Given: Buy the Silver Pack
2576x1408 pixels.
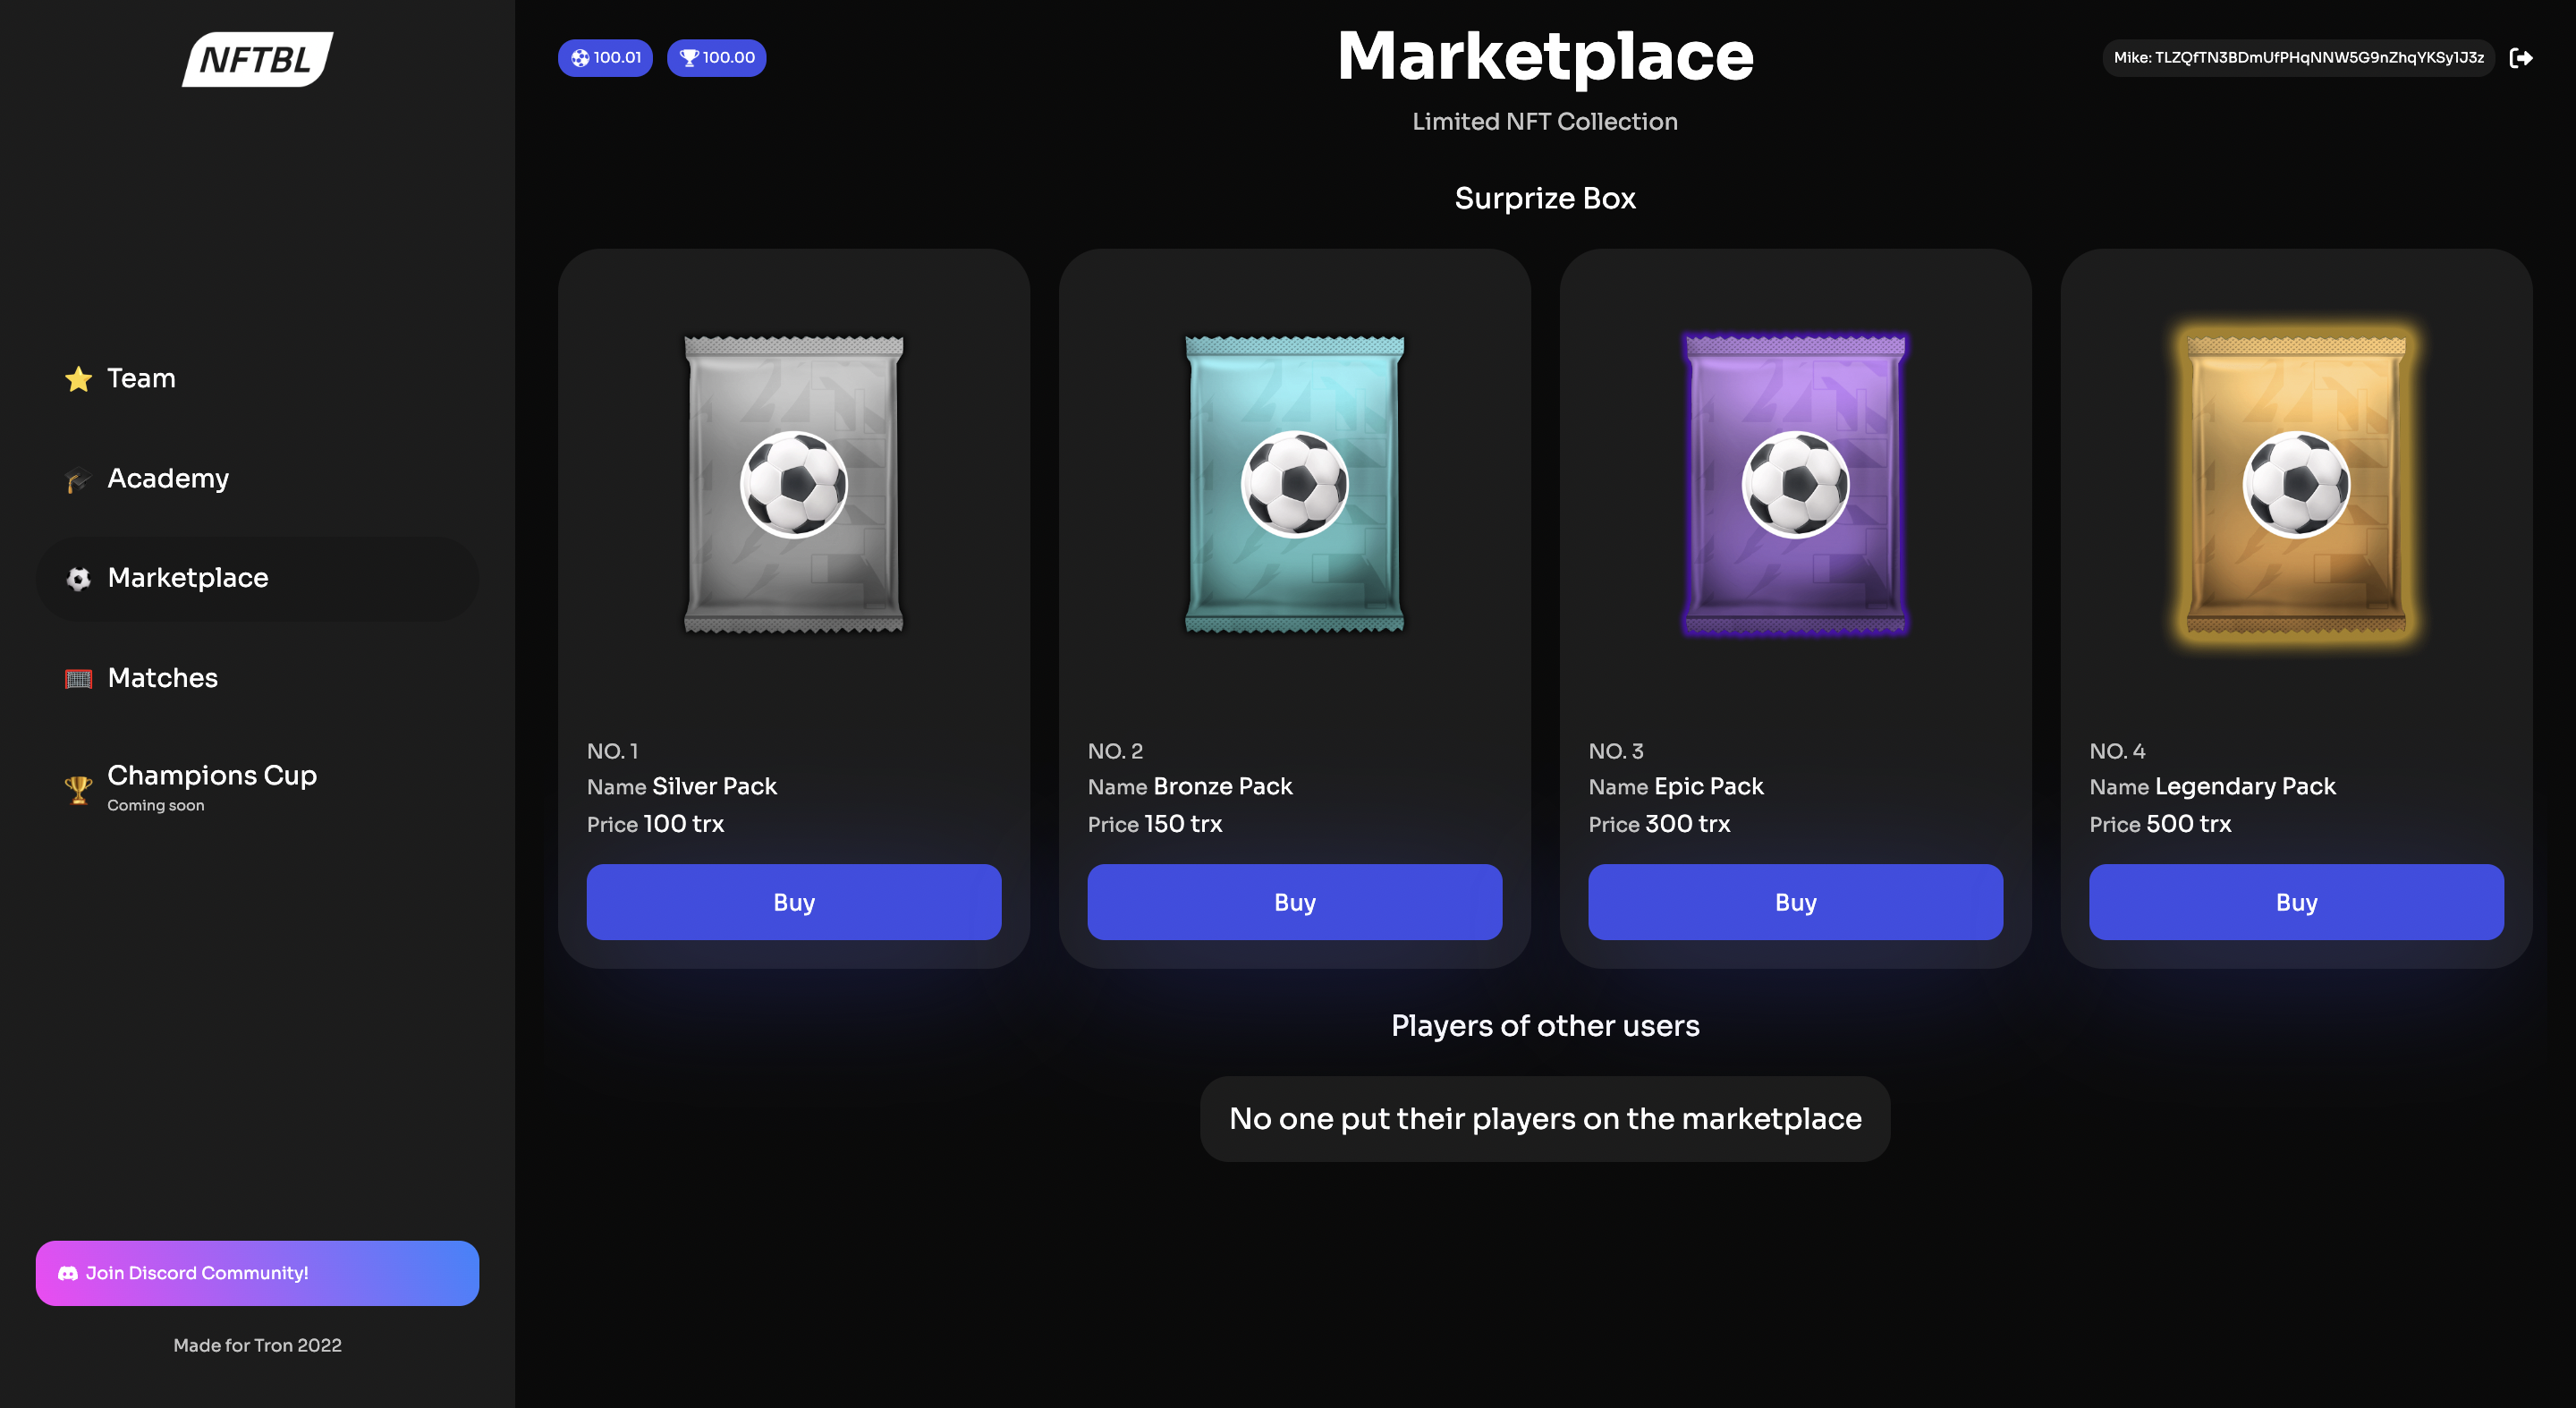Looking at the screenshot, I should (x=793, y=901).
